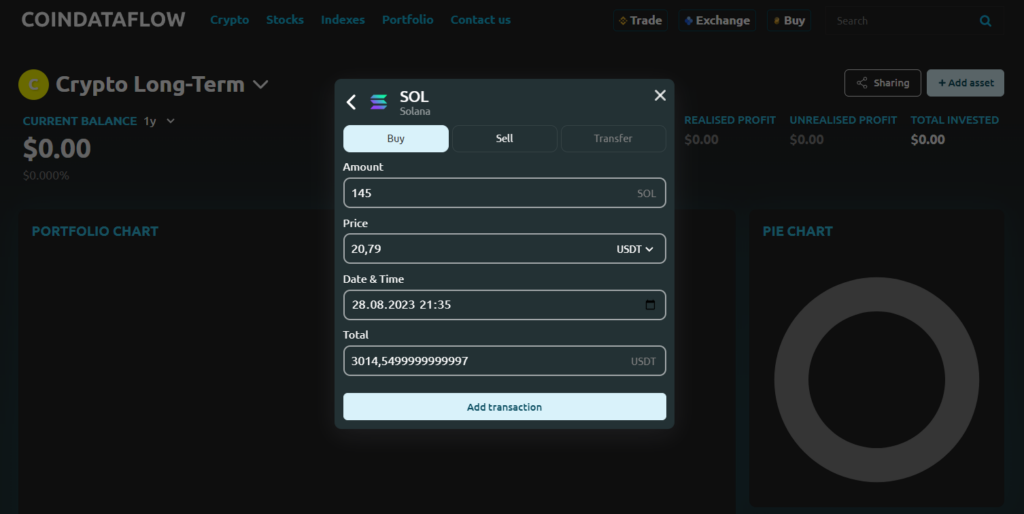1024x514 pixels.
Task: Click the REALISED PROFIT label
Action: pyautogui.click(x=729, y=120)
